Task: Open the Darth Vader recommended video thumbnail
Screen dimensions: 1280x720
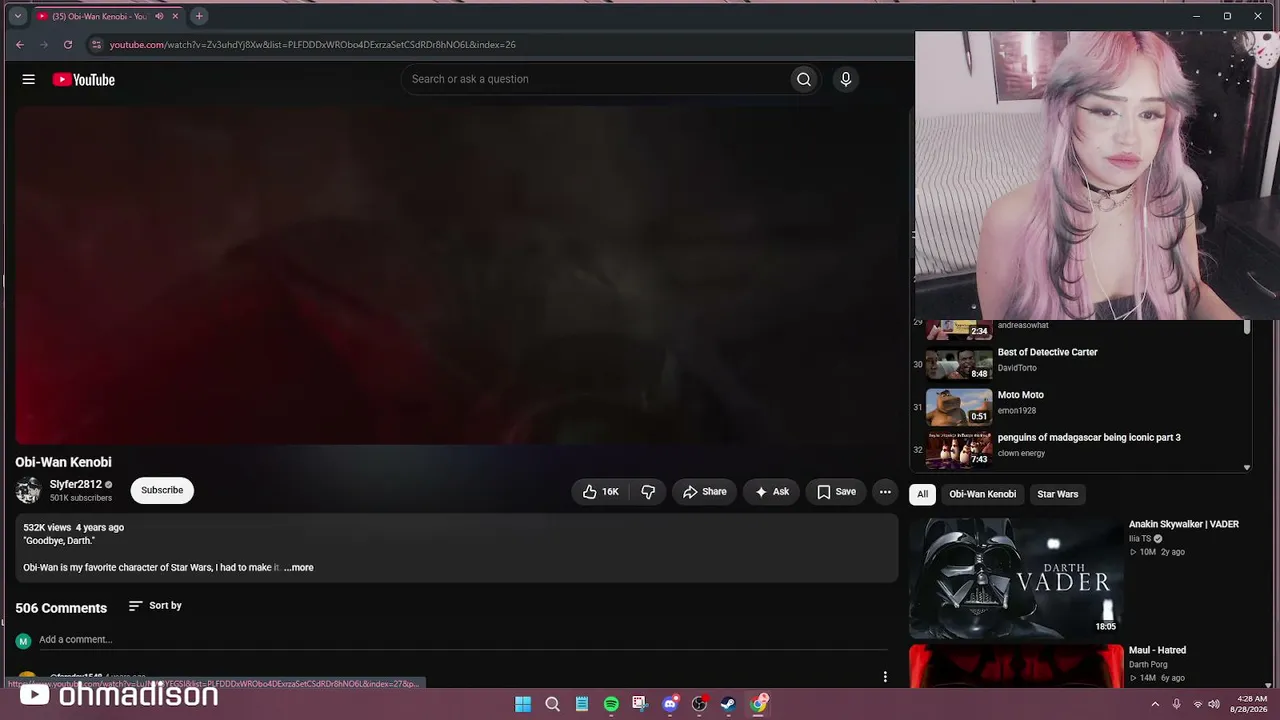Action: tap(1016, 577)
